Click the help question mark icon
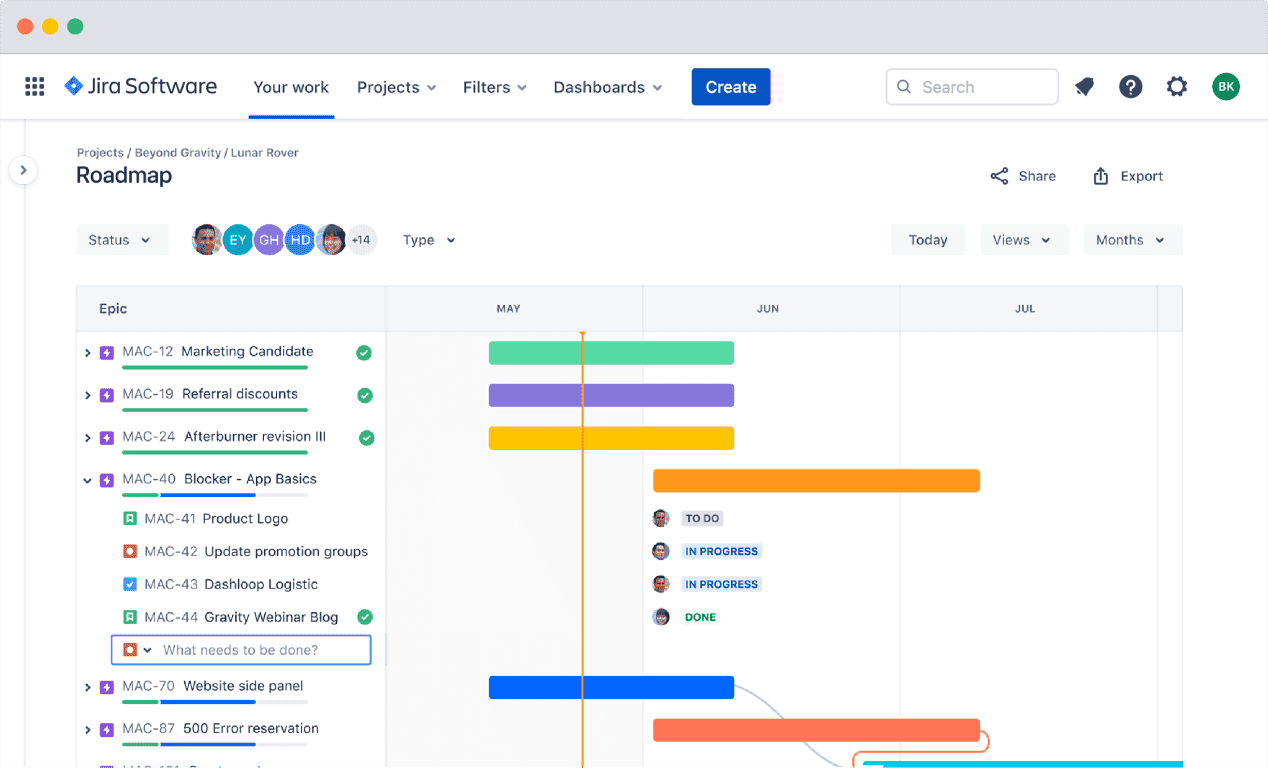This screenshot has height=768, width=1268. pyautogui.click(x=1130, y=86)
